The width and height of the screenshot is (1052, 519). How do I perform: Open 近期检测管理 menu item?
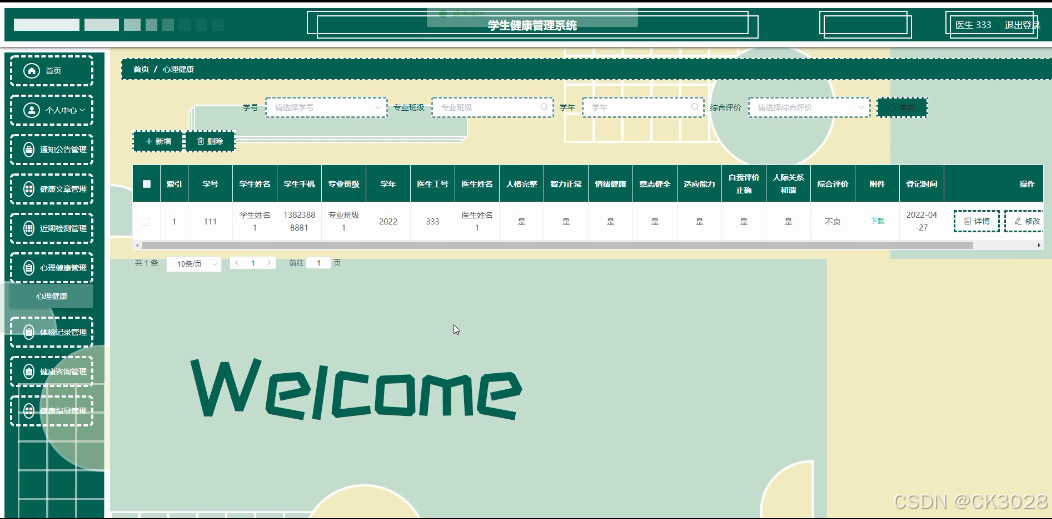click(52, 228)
